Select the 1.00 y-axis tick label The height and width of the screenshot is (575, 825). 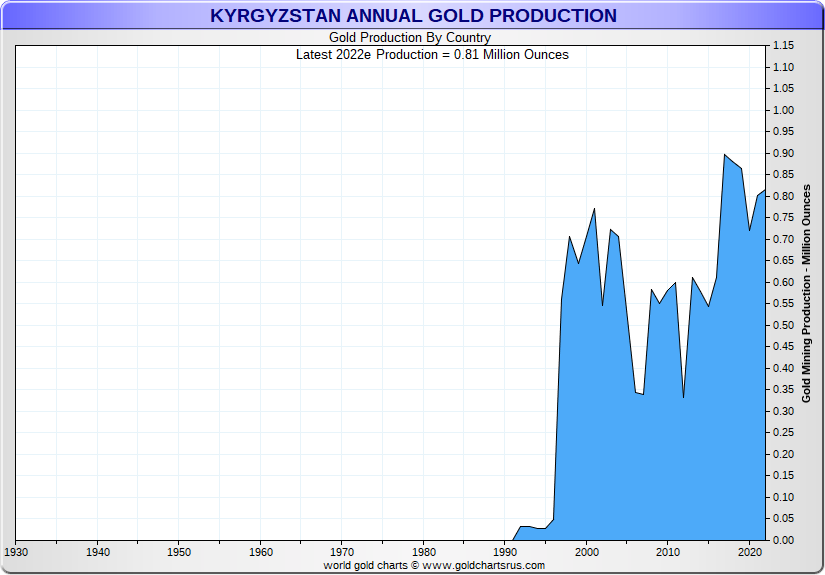pos(783,110)
